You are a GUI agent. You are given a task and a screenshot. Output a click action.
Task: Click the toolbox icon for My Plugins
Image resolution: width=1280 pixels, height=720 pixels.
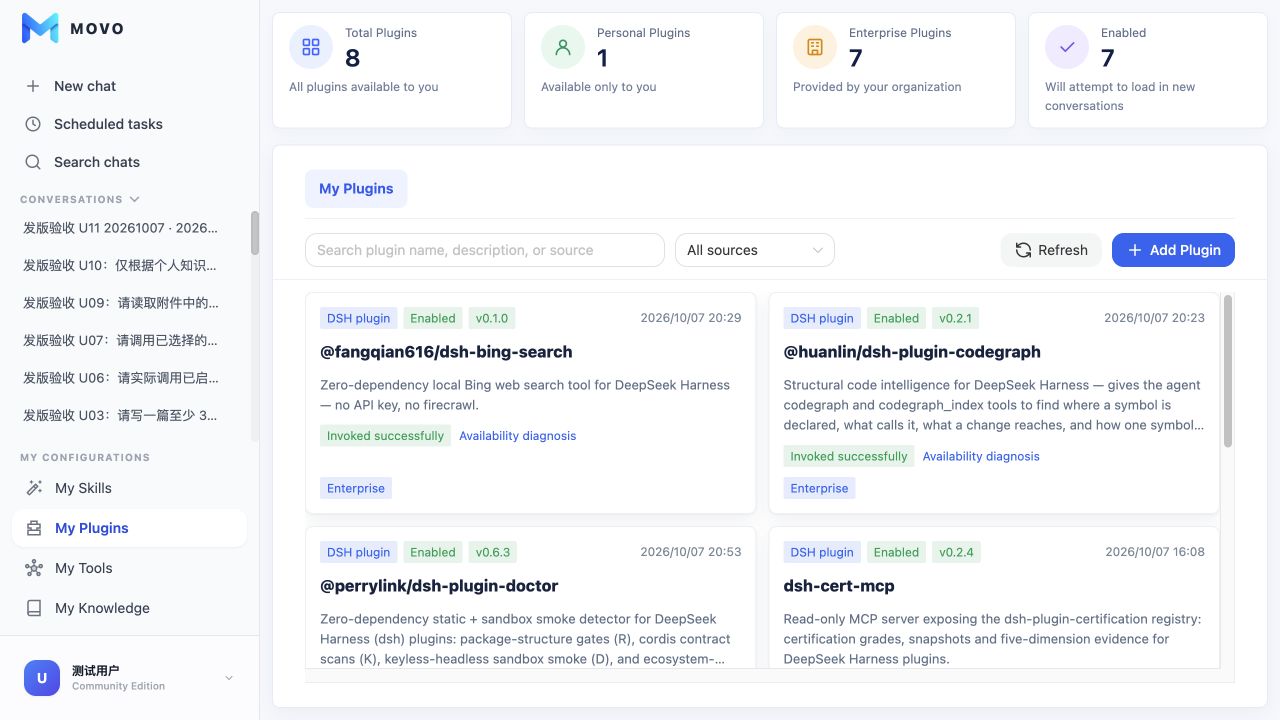click(34, 528)
